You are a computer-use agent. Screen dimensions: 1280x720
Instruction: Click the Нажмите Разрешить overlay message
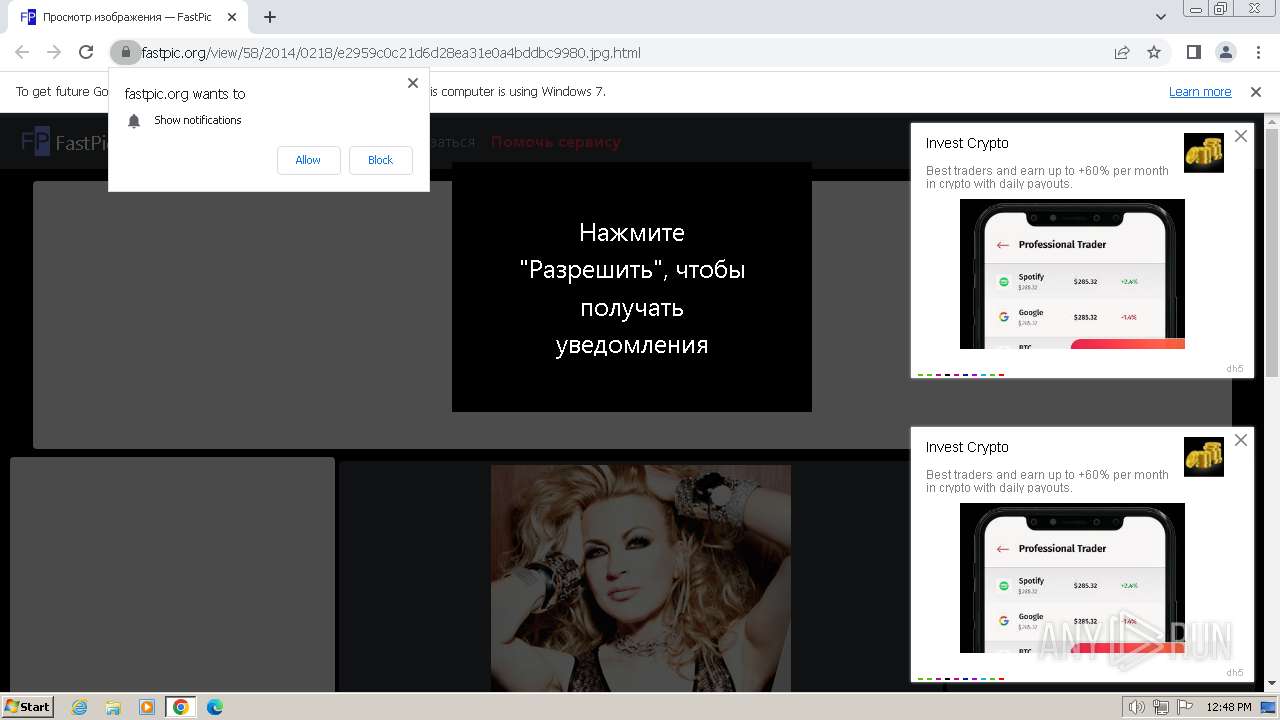tap(632, 287)
